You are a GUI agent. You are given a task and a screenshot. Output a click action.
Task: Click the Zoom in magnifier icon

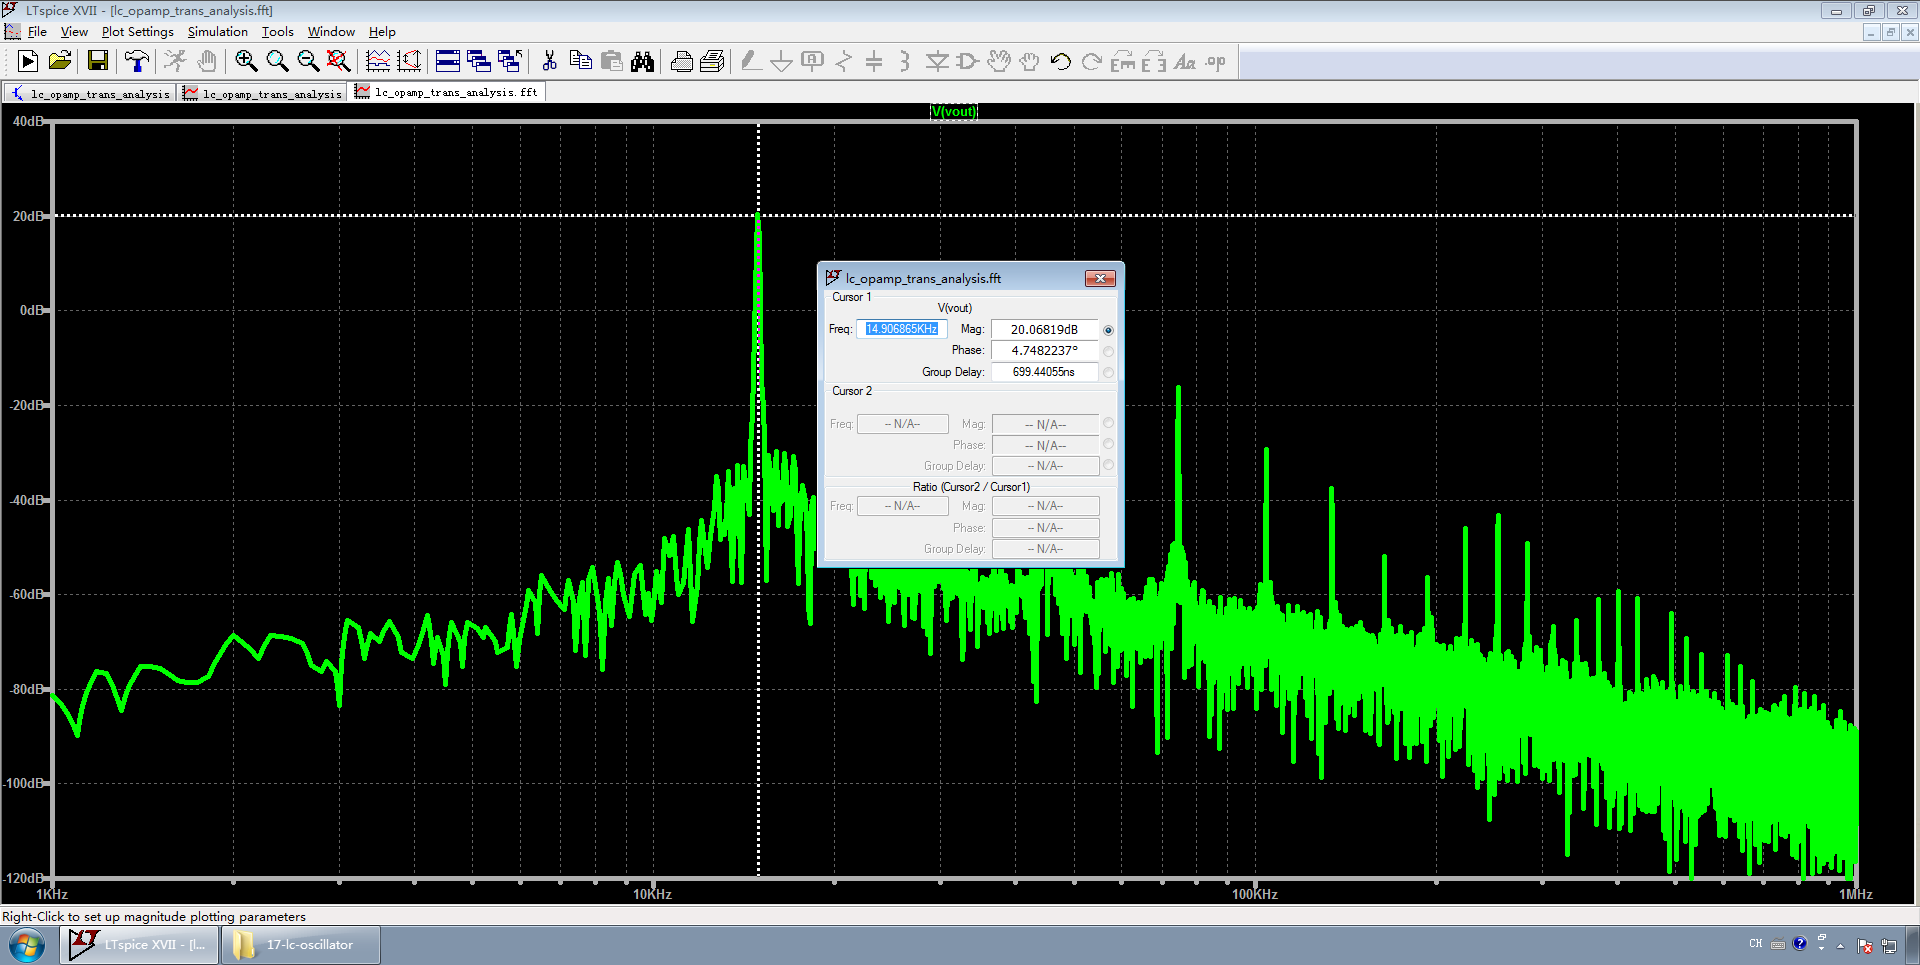(x=246, y=62)
